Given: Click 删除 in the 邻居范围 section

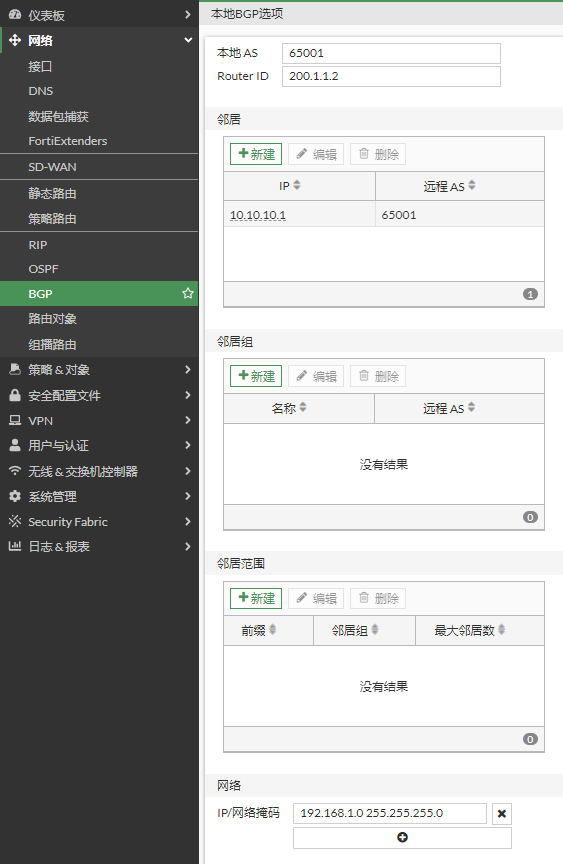Looking at the screenshot, I should [x=378, y=598].
